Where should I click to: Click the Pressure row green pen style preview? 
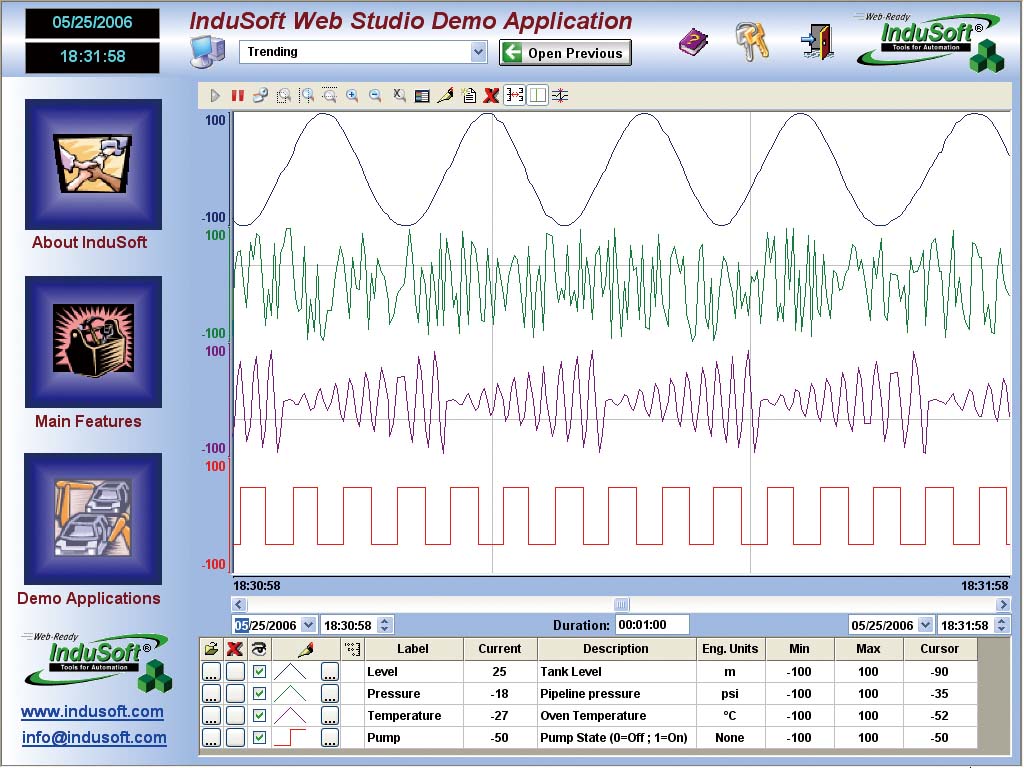tap(290, 694)
